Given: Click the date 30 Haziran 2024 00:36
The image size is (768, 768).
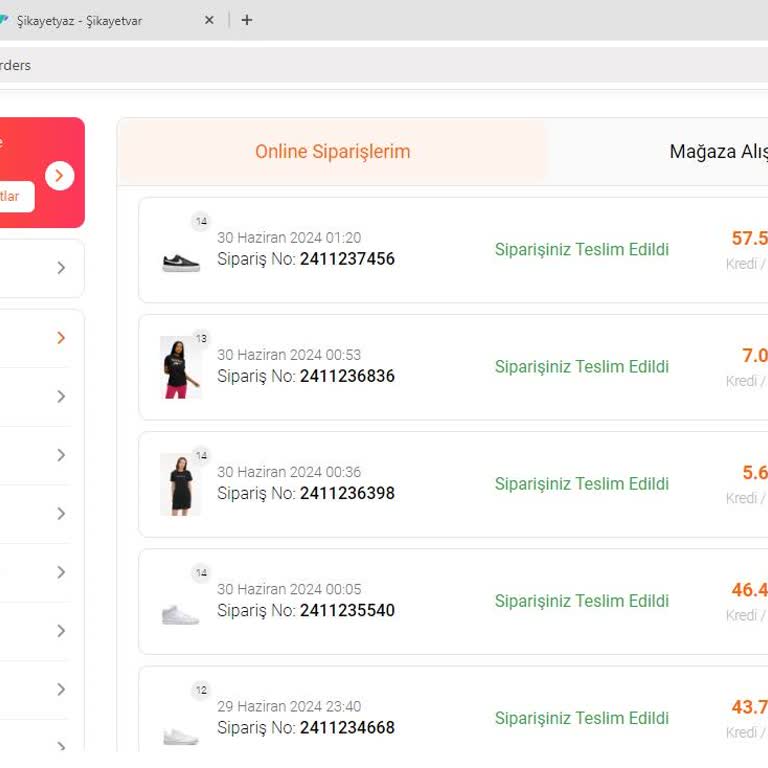Looking at the screenshot, I should coord(289,472).
